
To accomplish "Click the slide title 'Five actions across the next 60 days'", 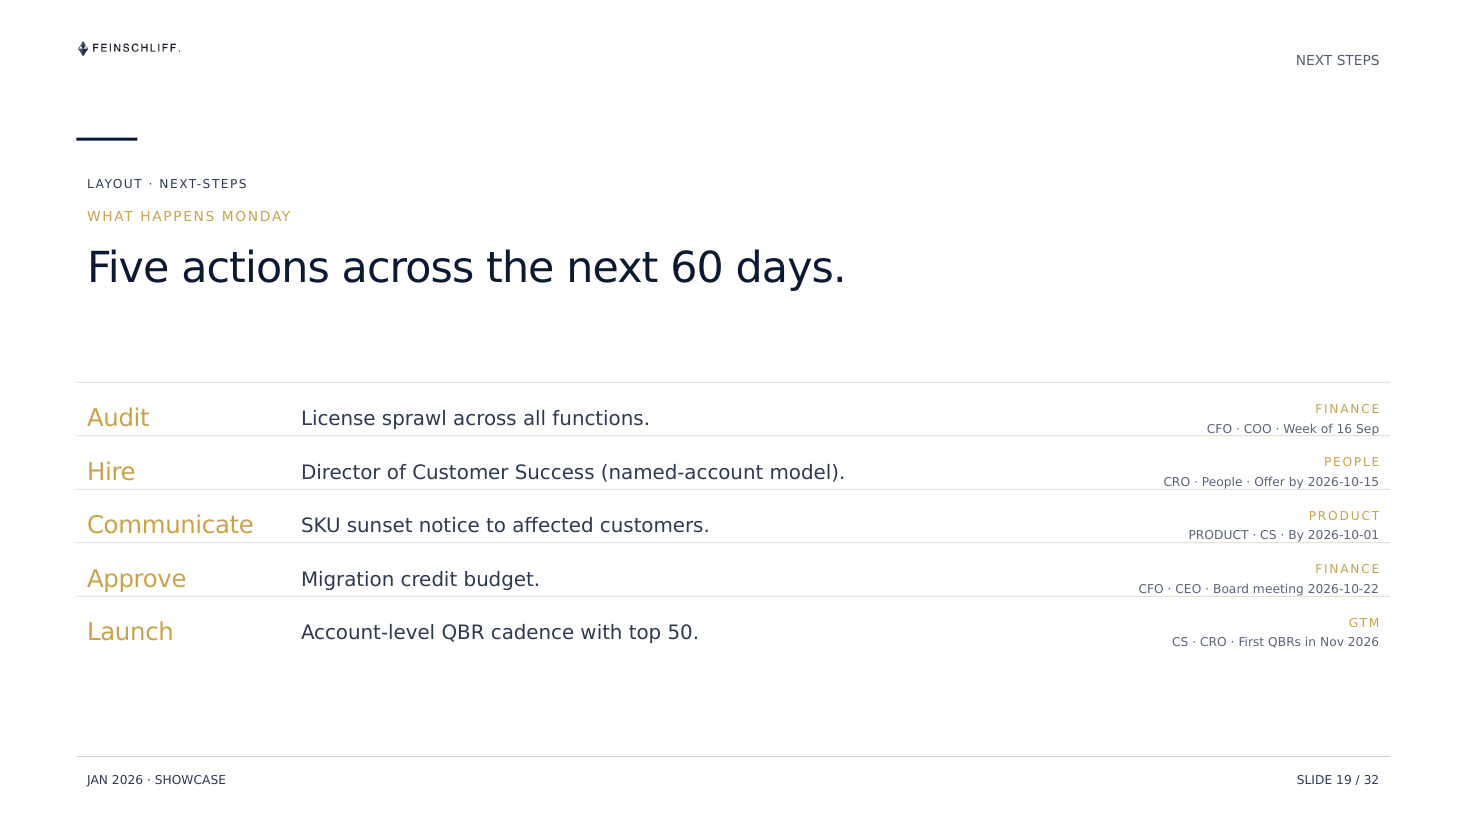I will coord(466,268).
